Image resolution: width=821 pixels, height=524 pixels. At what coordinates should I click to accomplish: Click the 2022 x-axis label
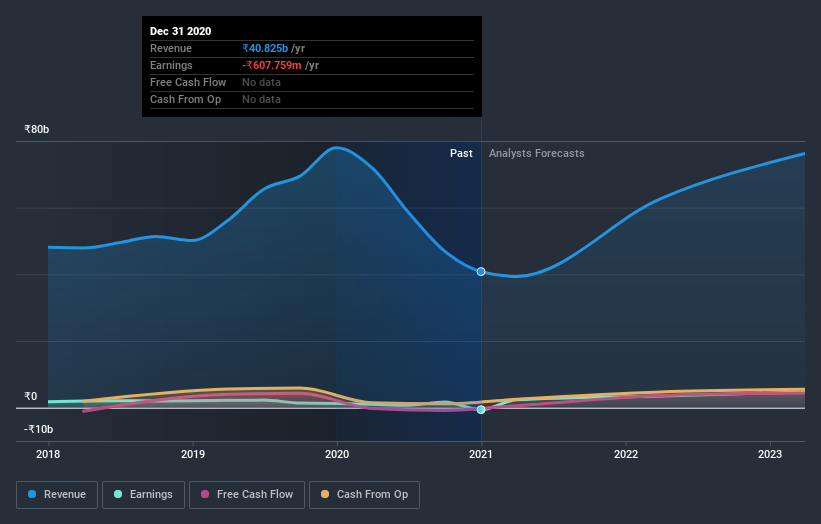(x=626, y=454)
